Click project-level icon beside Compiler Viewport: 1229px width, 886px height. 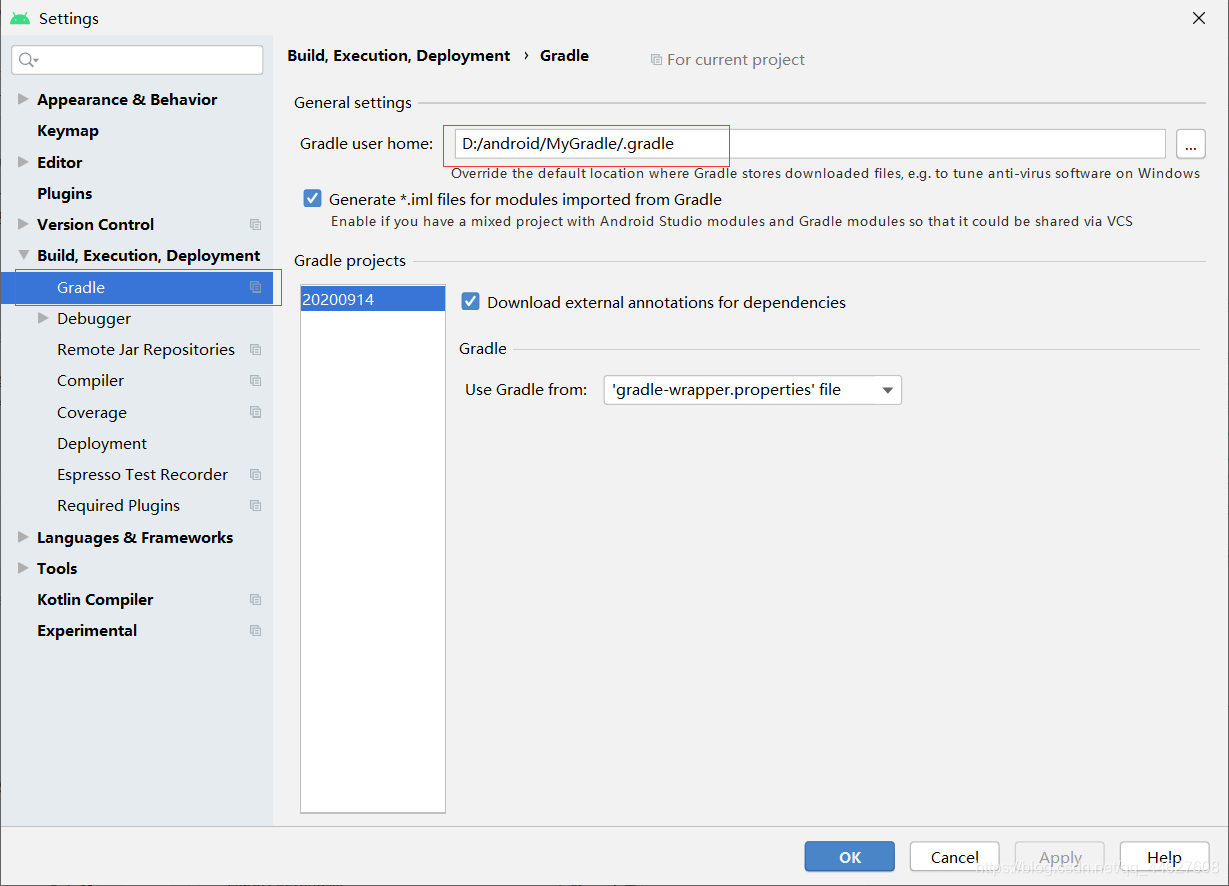pos(255,381)
